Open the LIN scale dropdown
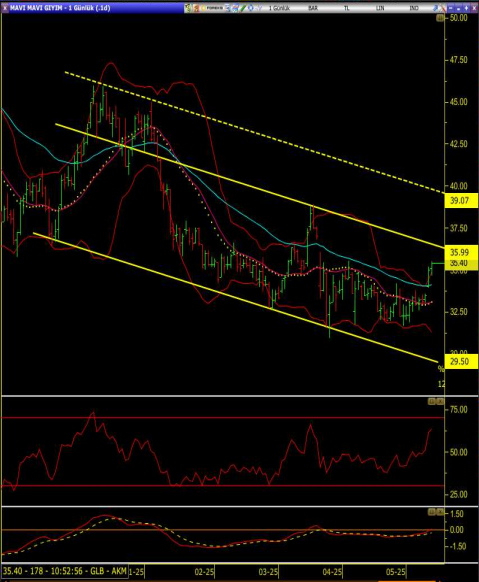 (380, 8)
